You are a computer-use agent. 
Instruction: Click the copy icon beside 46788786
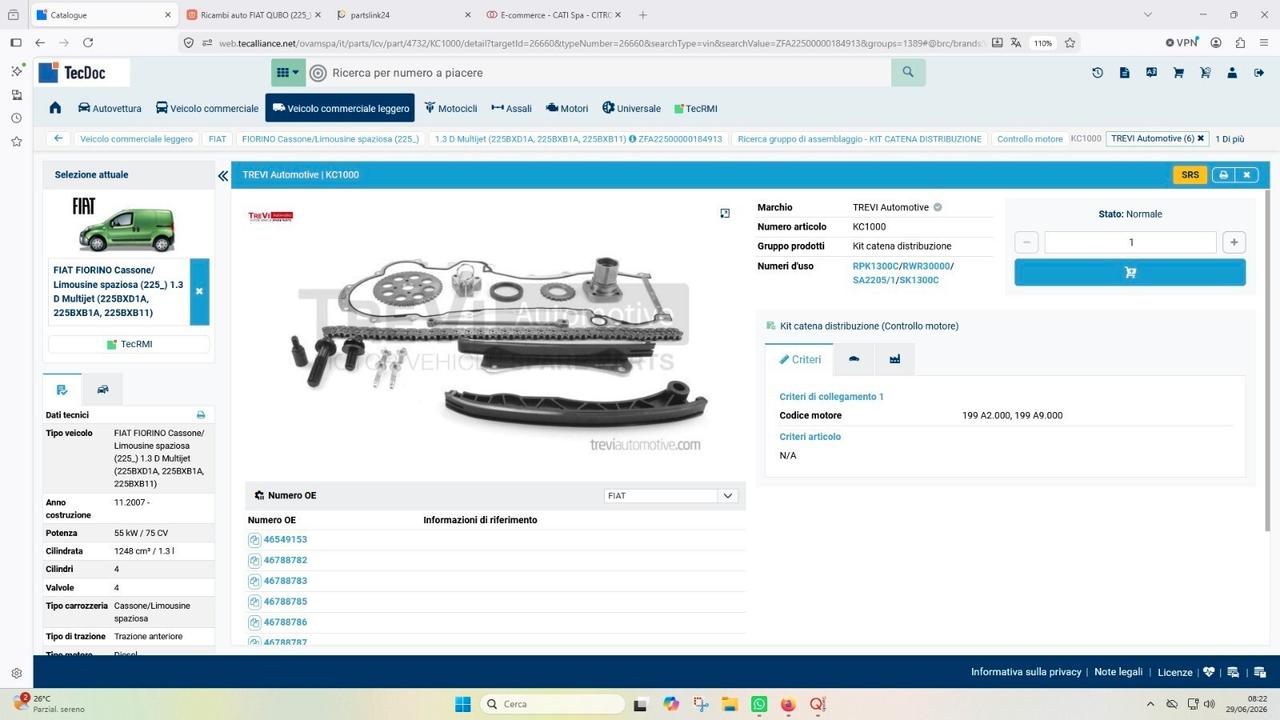click(254, 623)
